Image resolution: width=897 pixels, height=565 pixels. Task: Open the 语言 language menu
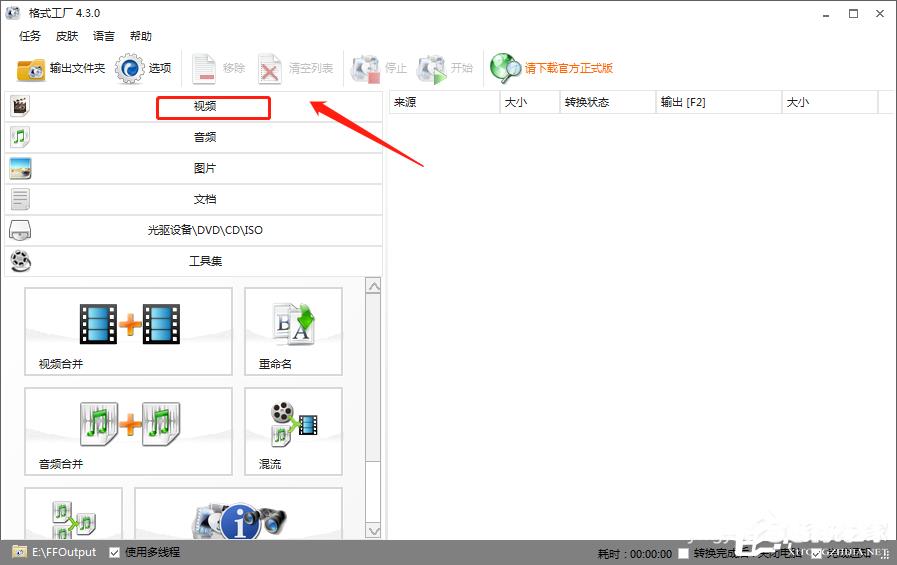(104, 36)
